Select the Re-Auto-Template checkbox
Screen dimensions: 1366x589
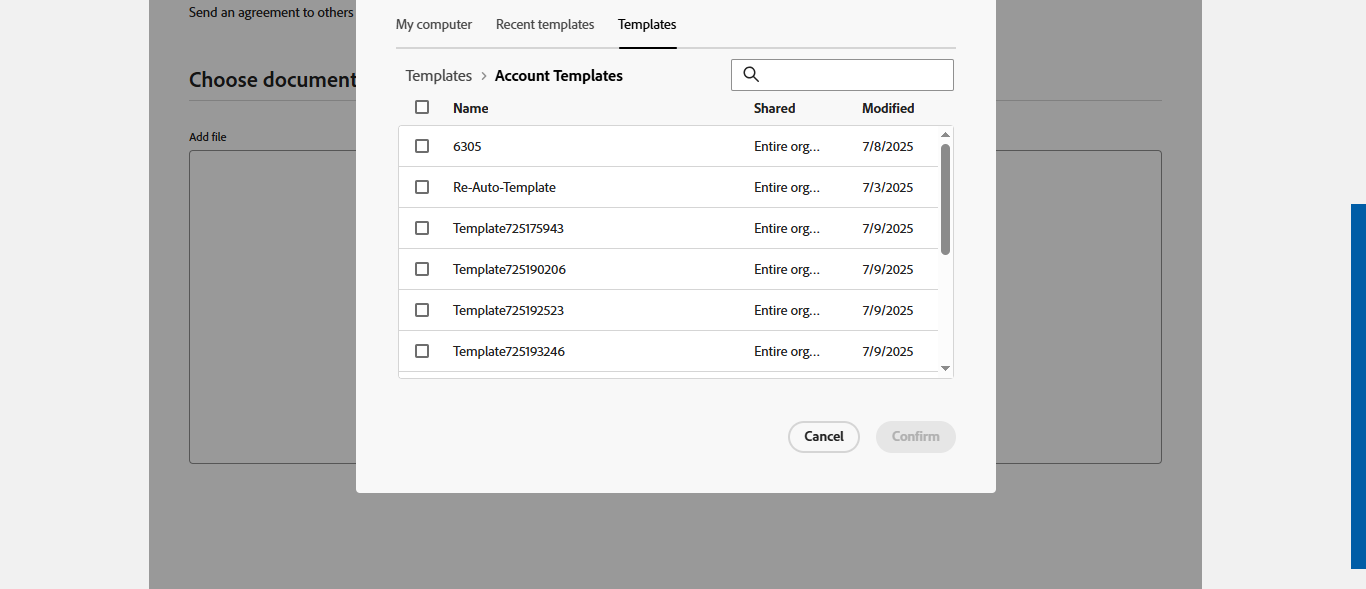pyautogui.click(x=422, y=187)
